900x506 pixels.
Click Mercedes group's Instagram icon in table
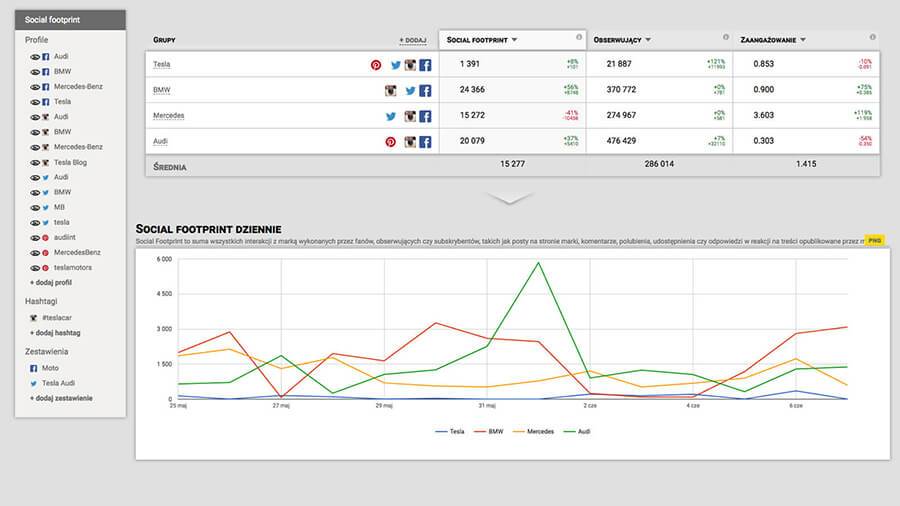coord(410,116)
